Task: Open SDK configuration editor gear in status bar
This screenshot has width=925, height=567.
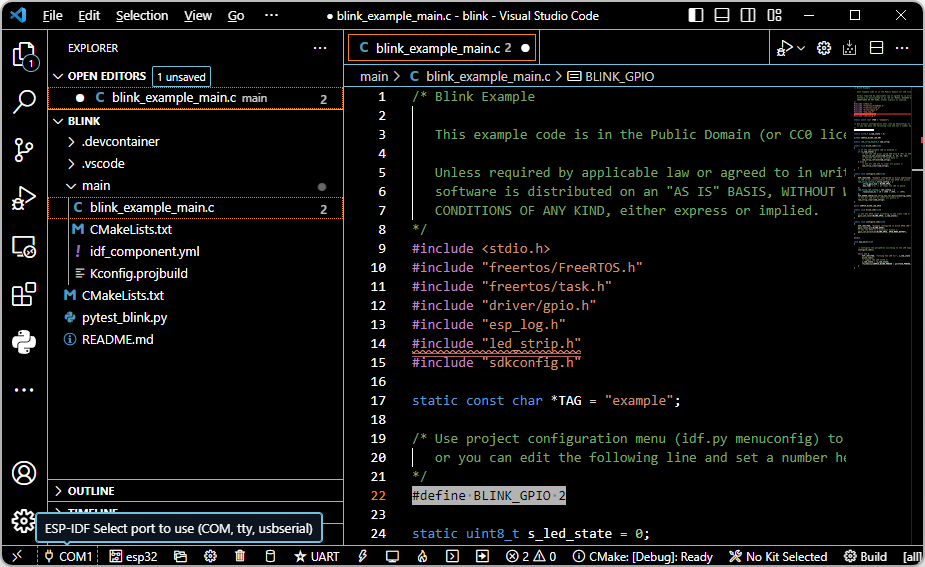Action: click(210, 556)
